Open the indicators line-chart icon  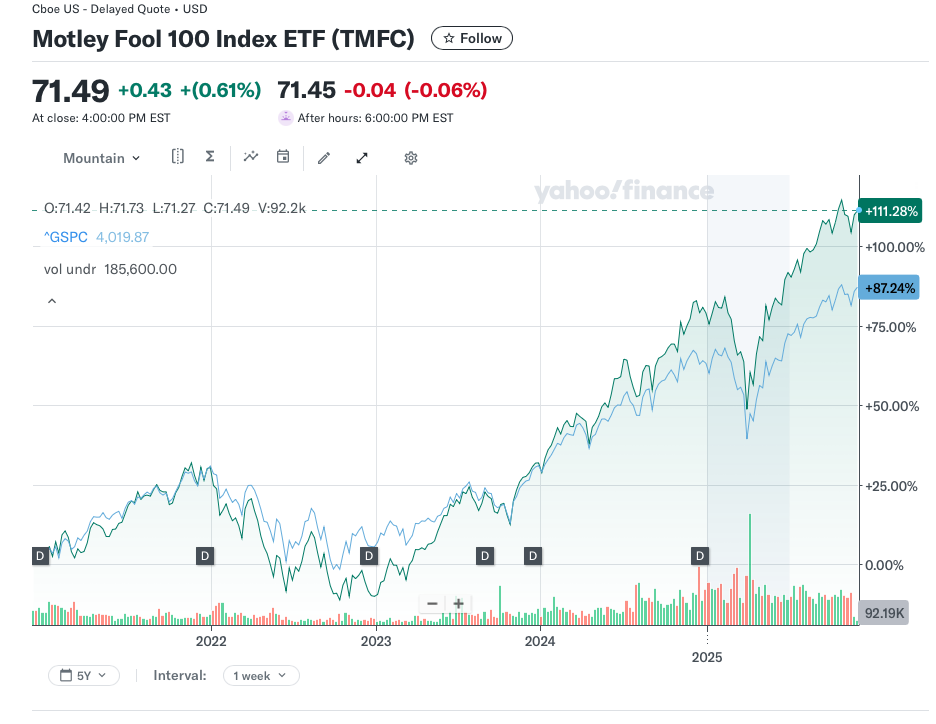251,157
